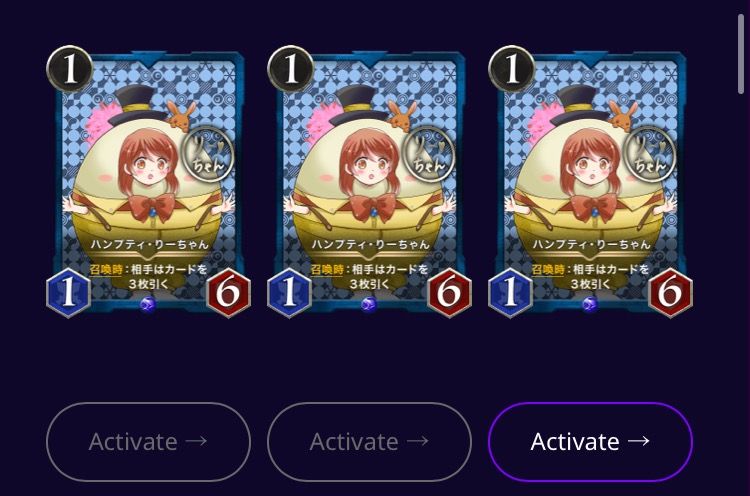Viewport: 750px width, 496px height.
Task: Click the purple gem on third card bottom
Action: click(x=590, y=304)
